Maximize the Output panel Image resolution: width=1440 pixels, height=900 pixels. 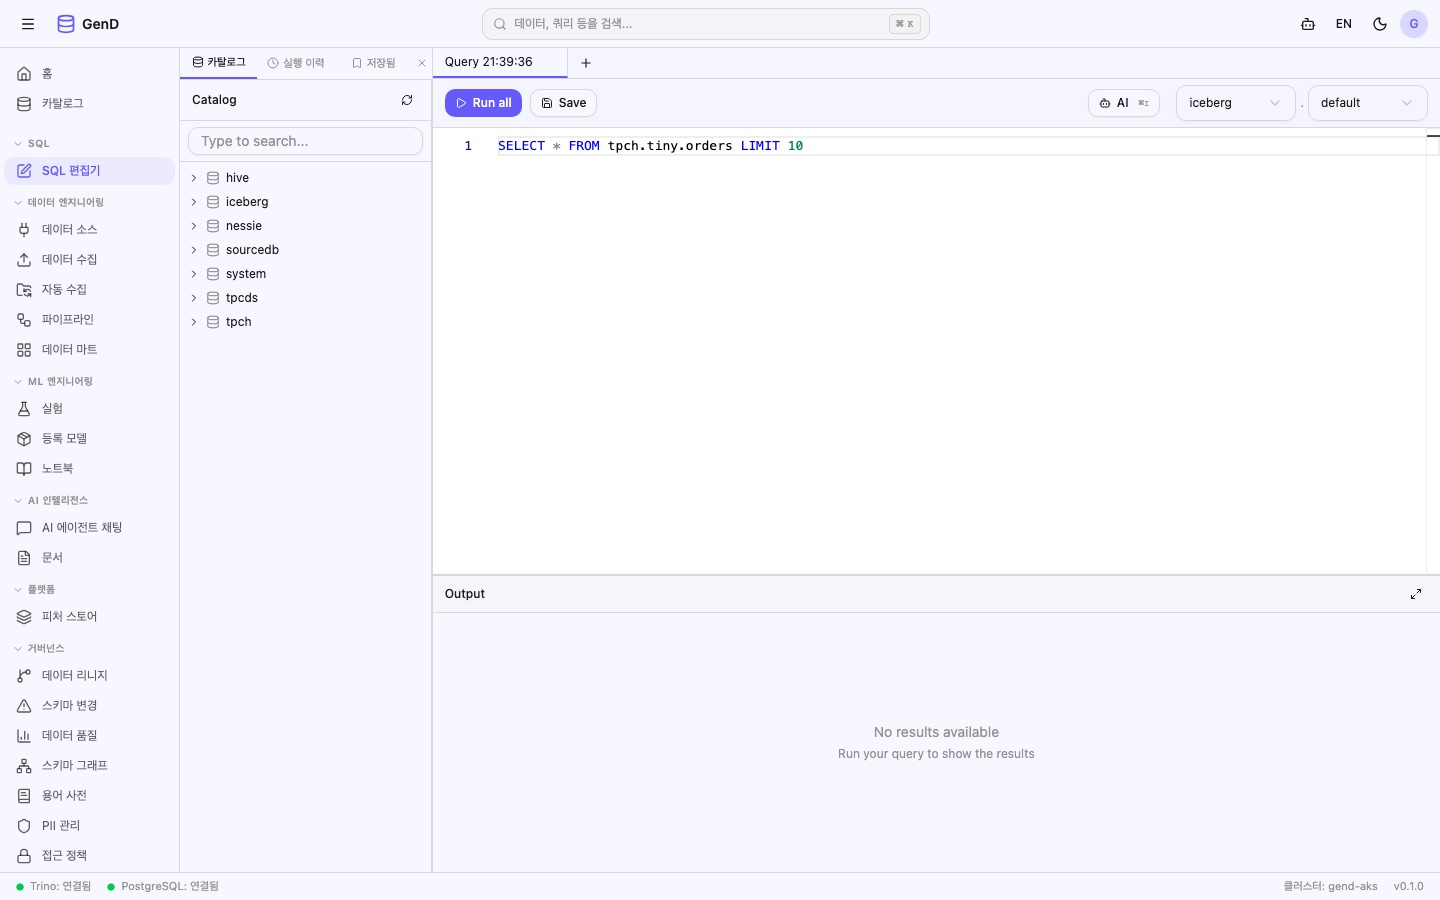pos(1416,594)
